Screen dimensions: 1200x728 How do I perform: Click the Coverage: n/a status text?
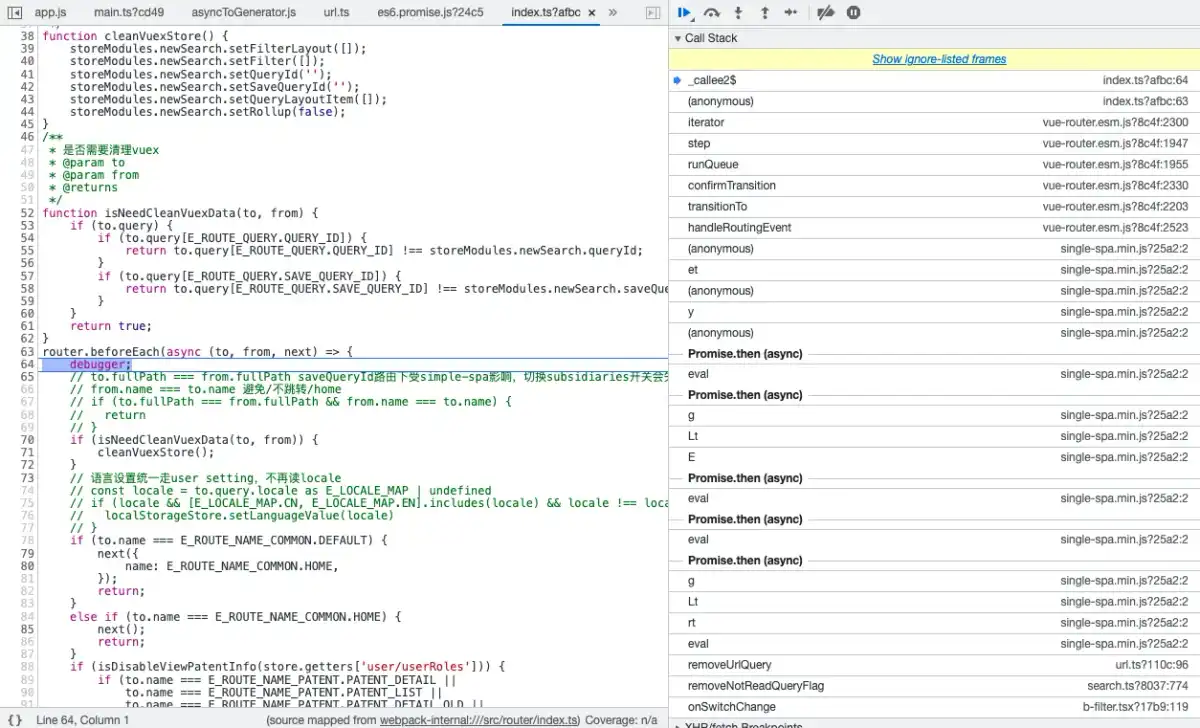621,720
